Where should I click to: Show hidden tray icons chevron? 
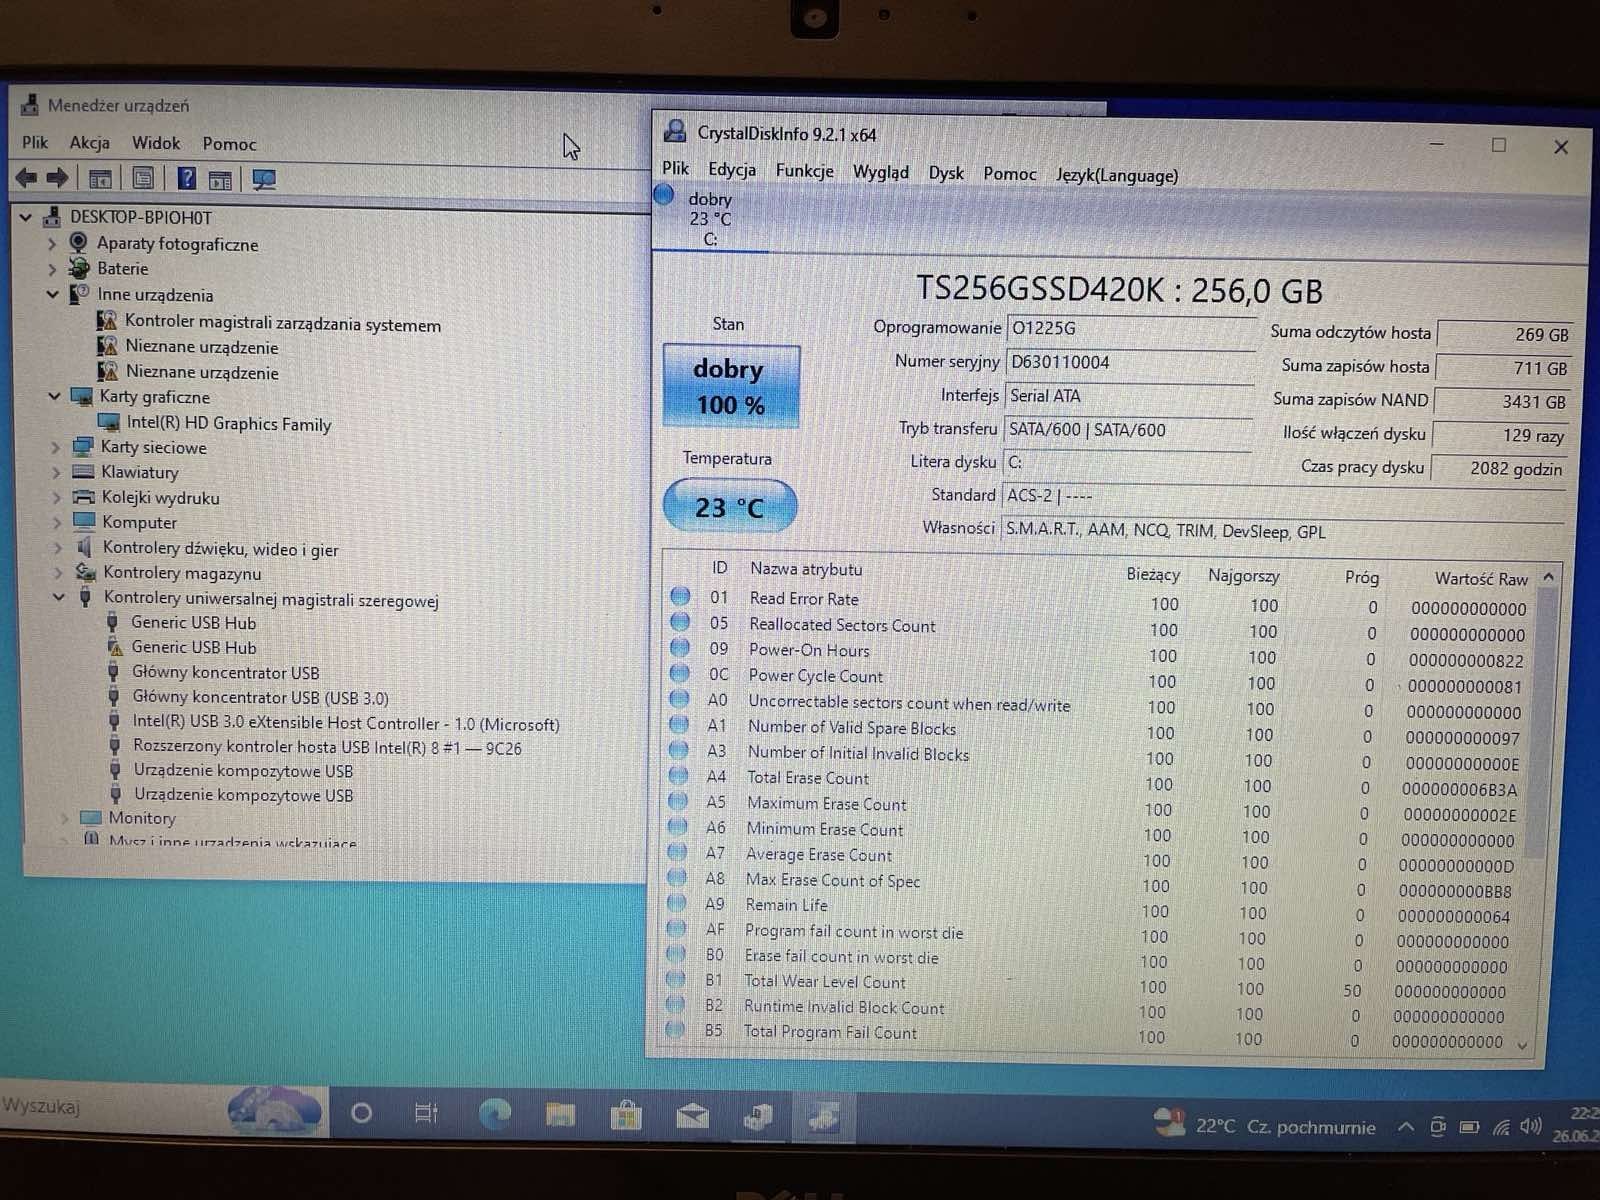1405,1127
